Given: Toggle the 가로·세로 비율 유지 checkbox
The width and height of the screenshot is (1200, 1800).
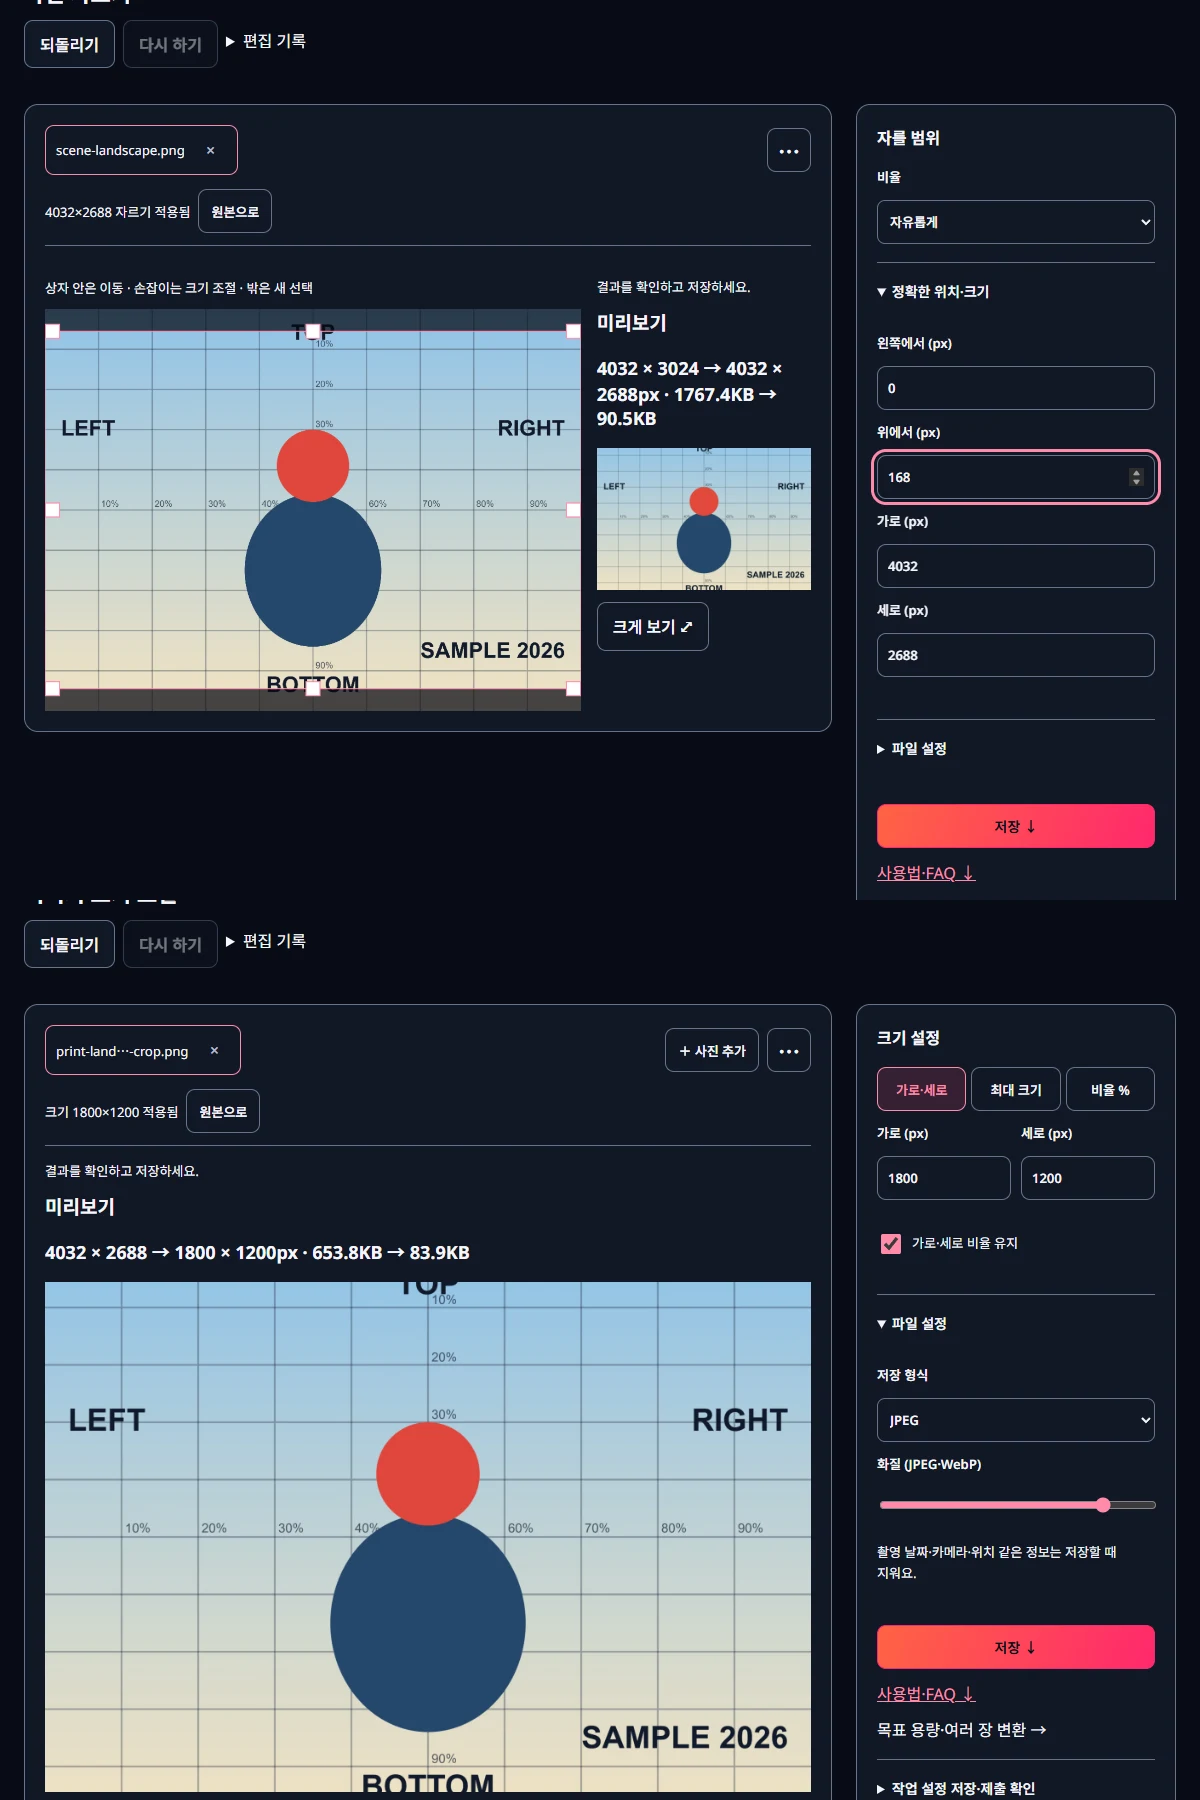Looking at the screenshot, I should pyautogui.click(x=890, y=1243).
